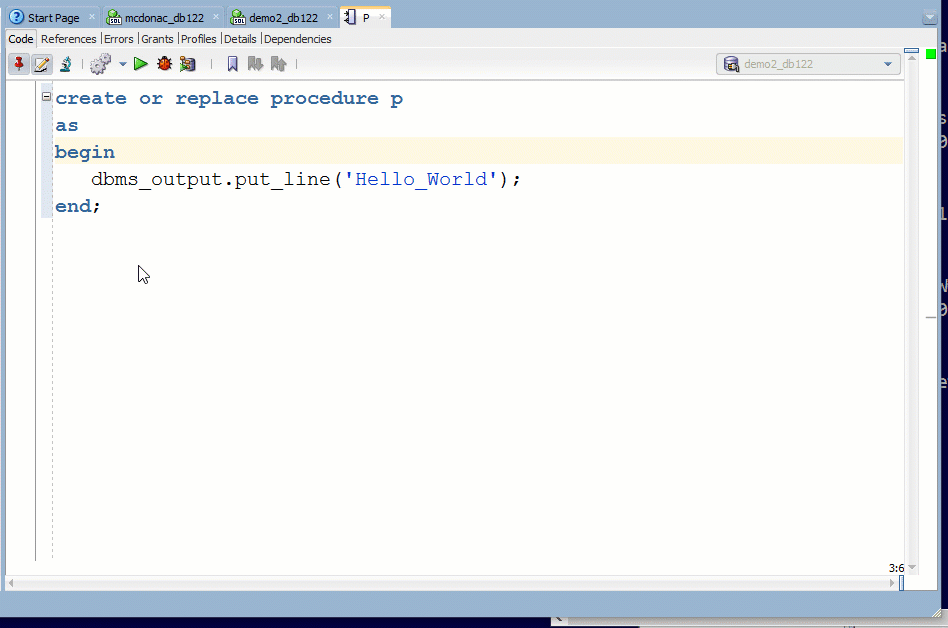This screenshot has height=628, width=948.
Task: Start debugging with the ladybug icon
Action: tap(165, 64)
